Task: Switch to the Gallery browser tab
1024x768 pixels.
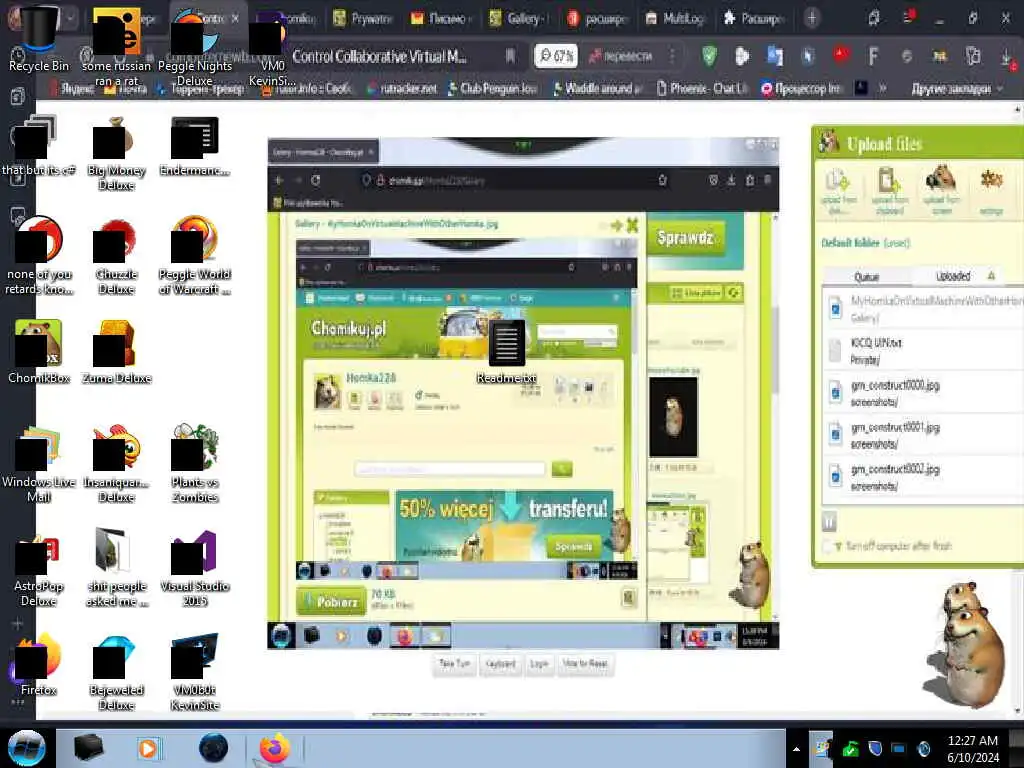Action: pyautogui.click(x=520, y=18)
